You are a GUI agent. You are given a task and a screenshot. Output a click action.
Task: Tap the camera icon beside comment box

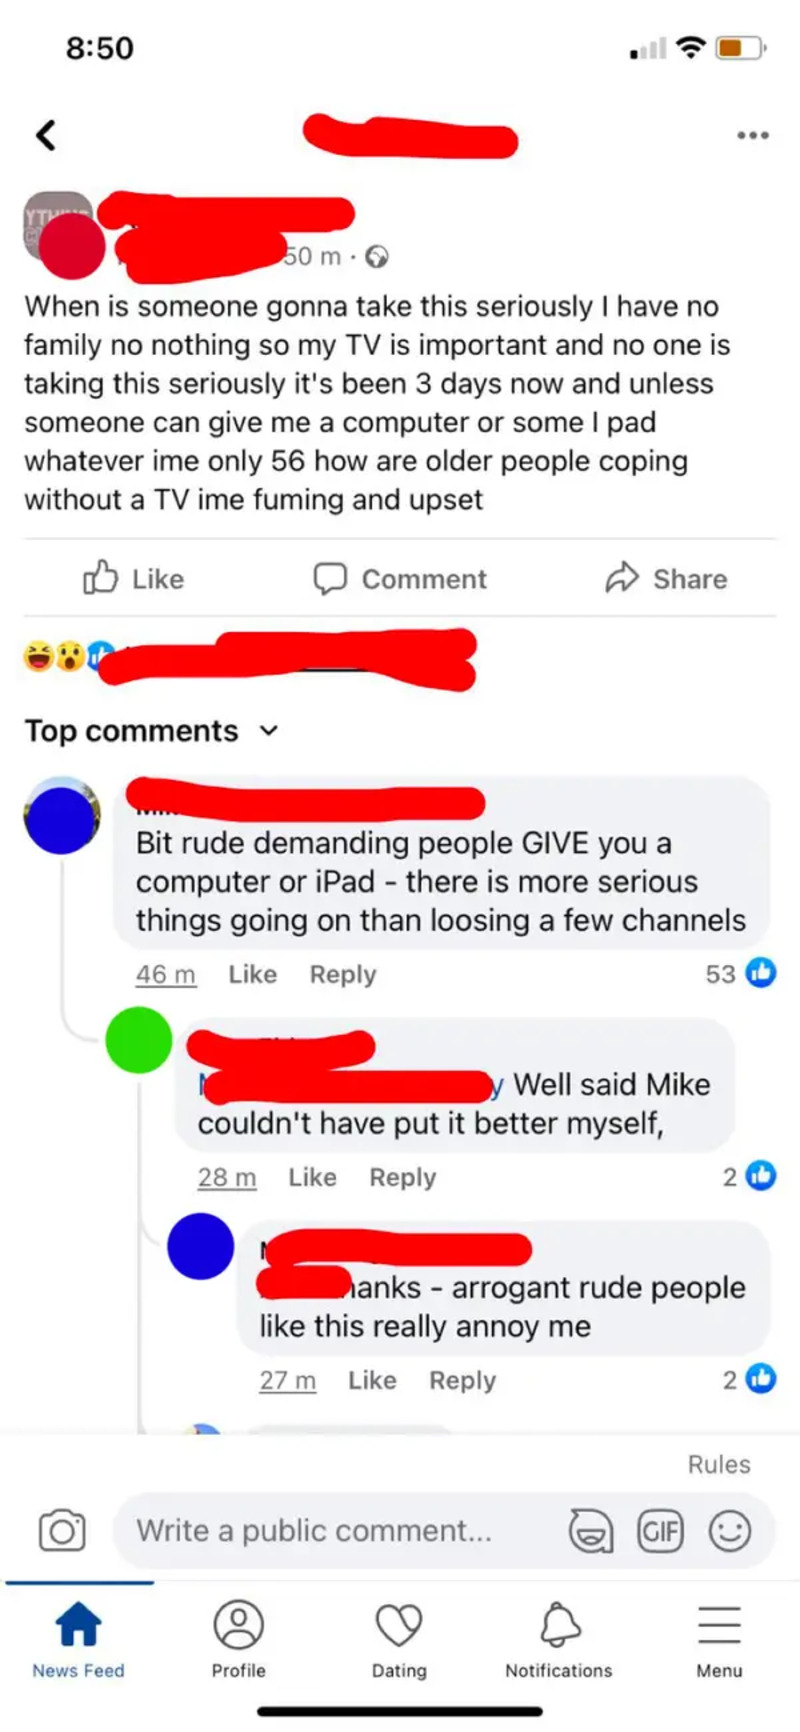point(62,1530)
